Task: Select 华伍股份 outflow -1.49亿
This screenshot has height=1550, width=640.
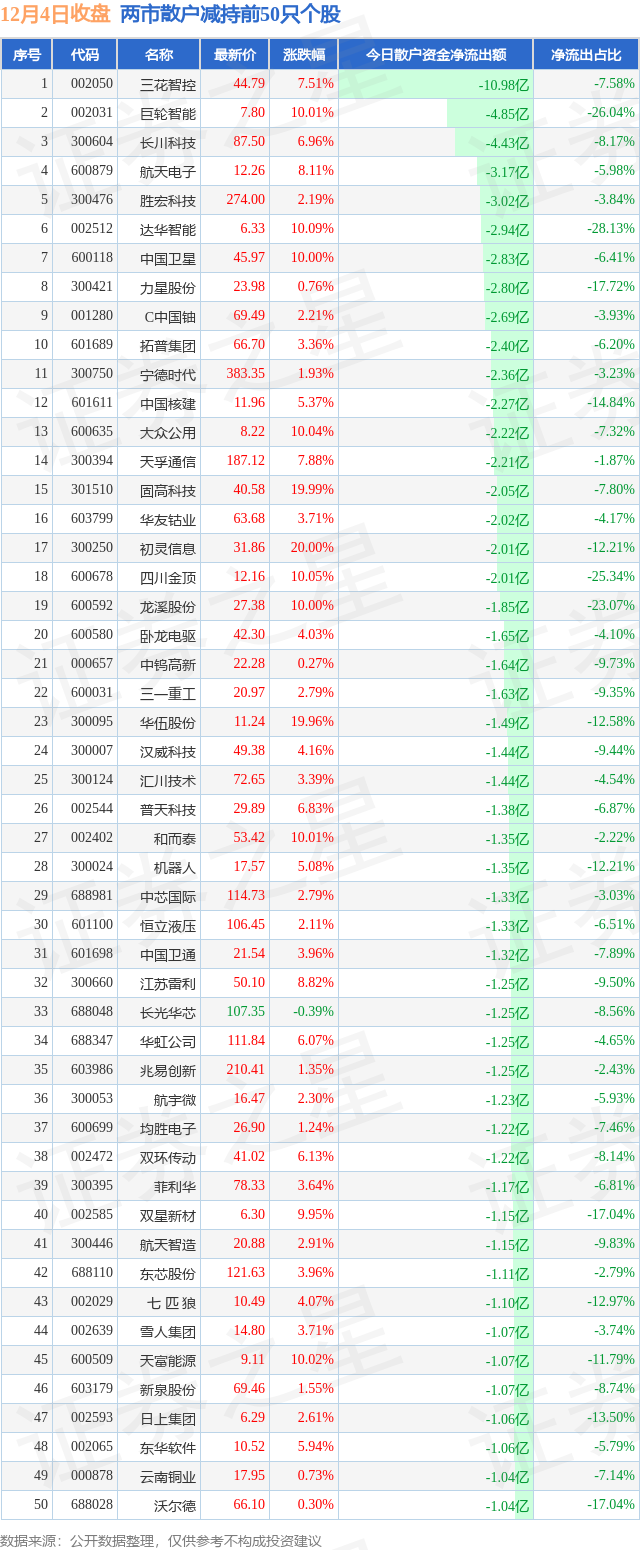Action: coord(508,723)
